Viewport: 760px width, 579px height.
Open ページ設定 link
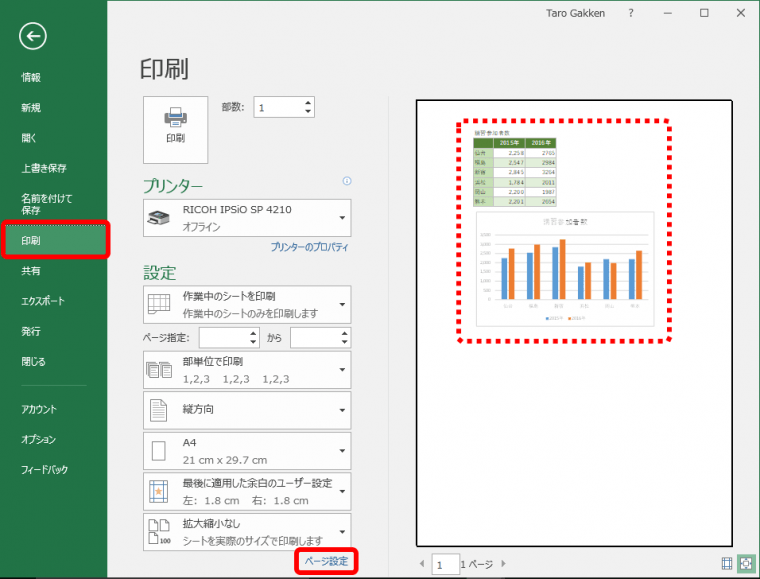pos(326,561)
